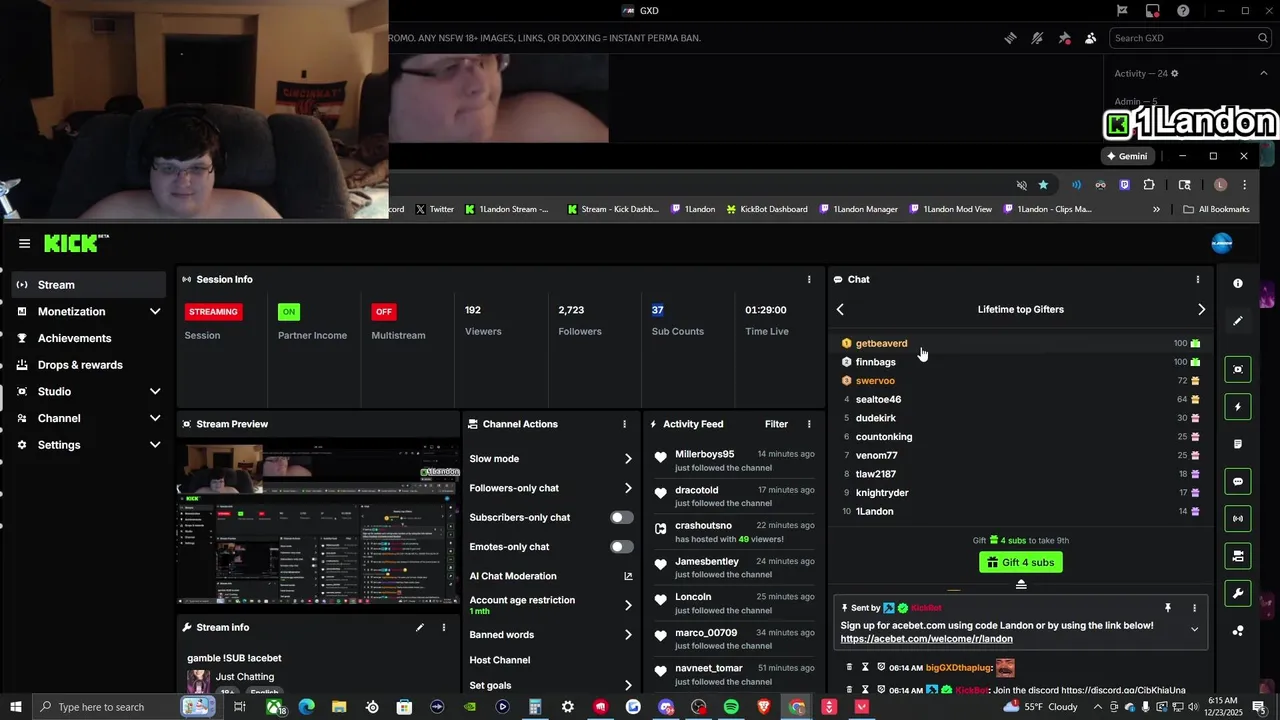Viewport: 1280px width, 720px height.
Task: Open the Discord member list icon
Action: pos(1091,38)
